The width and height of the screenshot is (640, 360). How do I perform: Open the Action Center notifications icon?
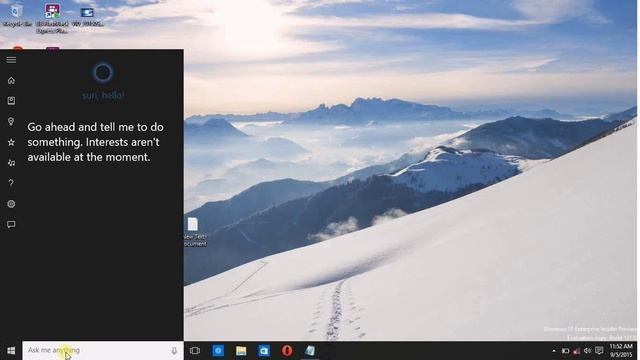599,351
